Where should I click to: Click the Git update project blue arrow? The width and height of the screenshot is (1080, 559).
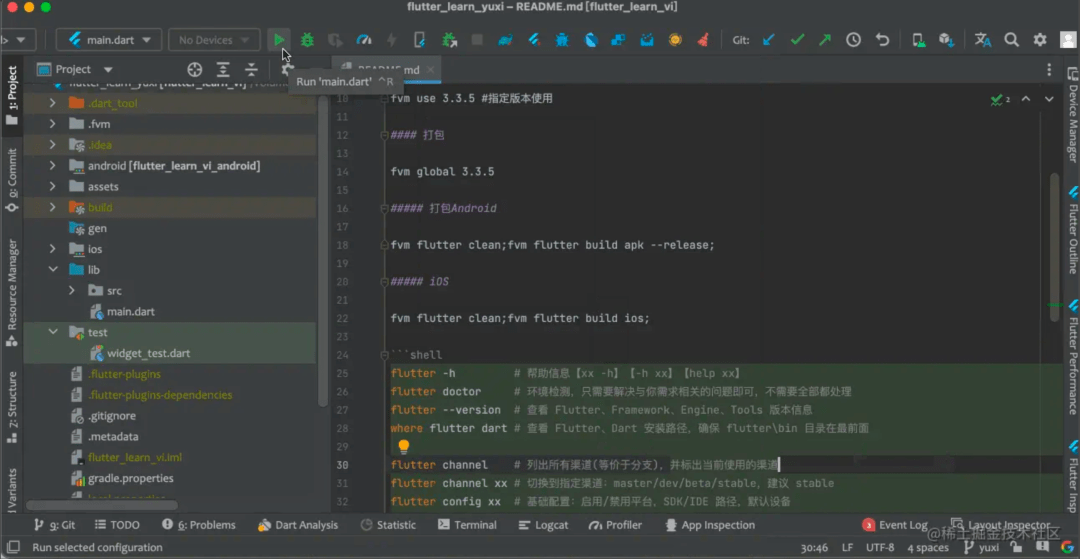coord(769,40)
